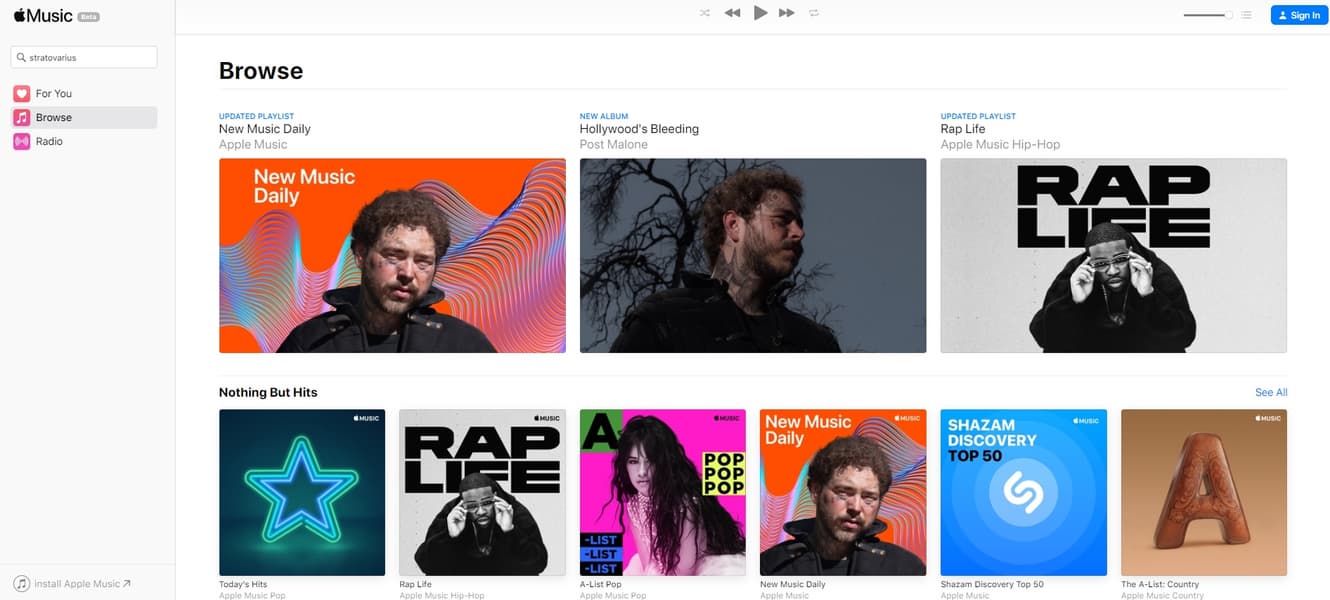1330x600 pixels.
Task: Skip to the previous track
Action: coord(732,13)
